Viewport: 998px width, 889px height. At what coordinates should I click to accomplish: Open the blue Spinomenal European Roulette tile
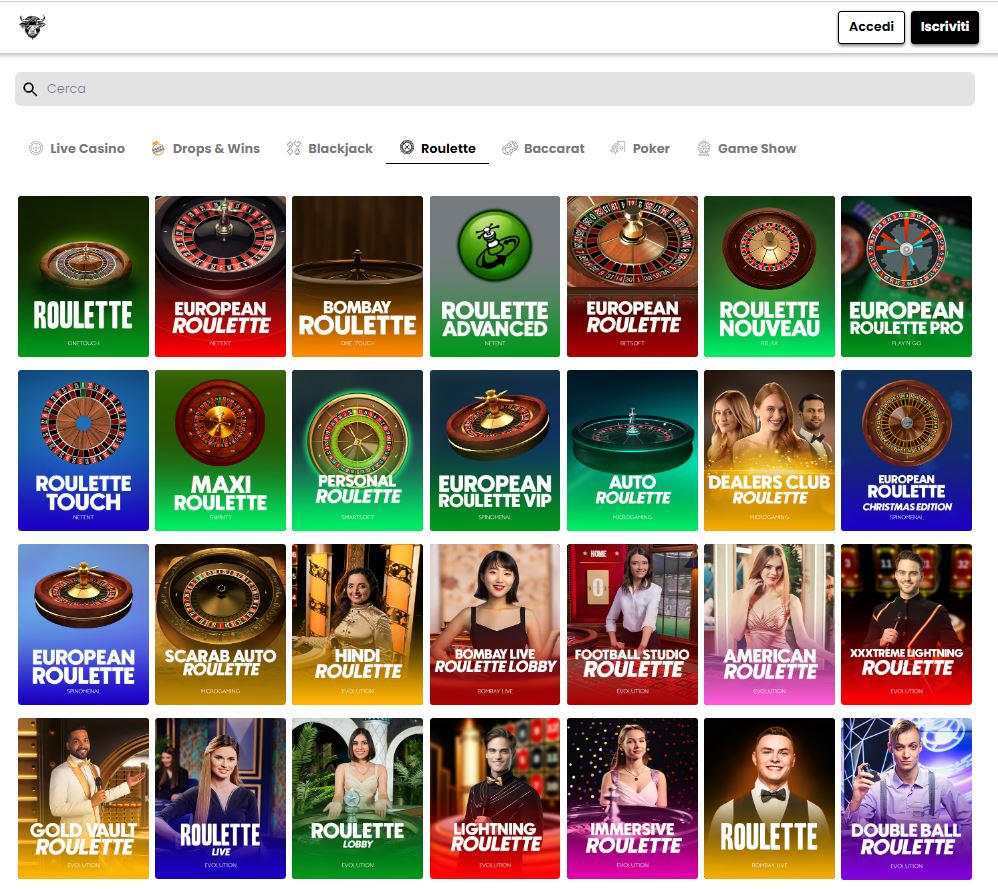pos(83,624)
